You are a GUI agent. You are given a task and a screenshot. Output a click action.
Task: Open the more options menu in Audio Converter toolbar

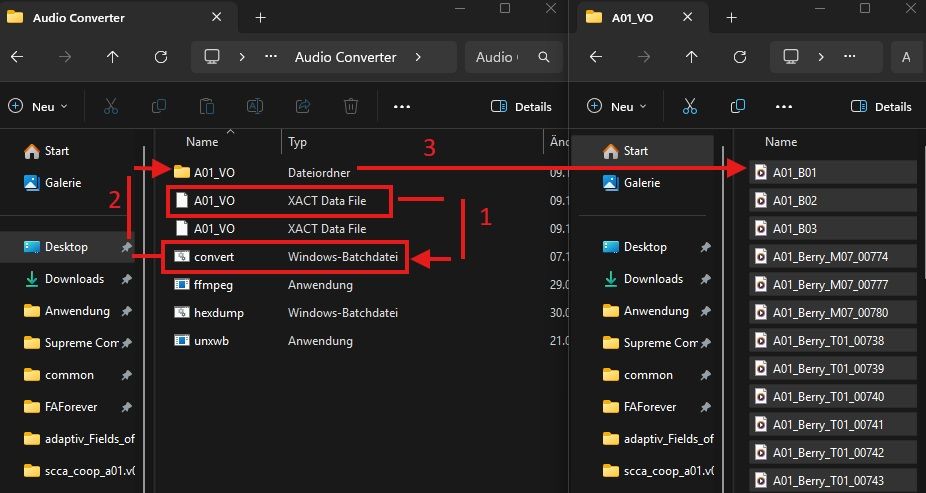(x=402, y=107)
